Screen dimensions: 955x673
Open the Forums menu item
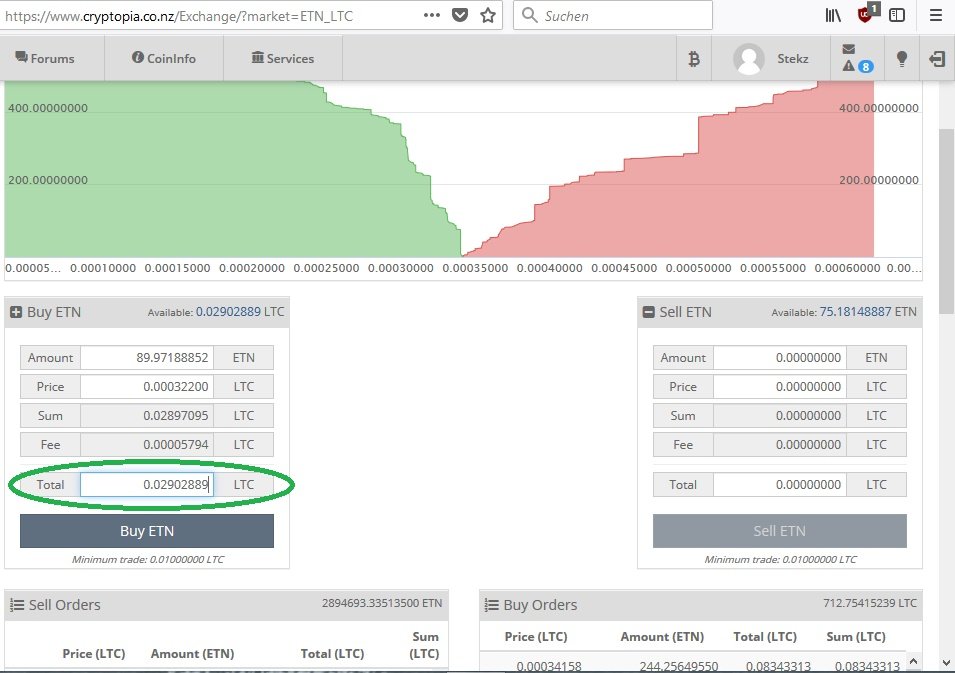[x=45, y=58]
